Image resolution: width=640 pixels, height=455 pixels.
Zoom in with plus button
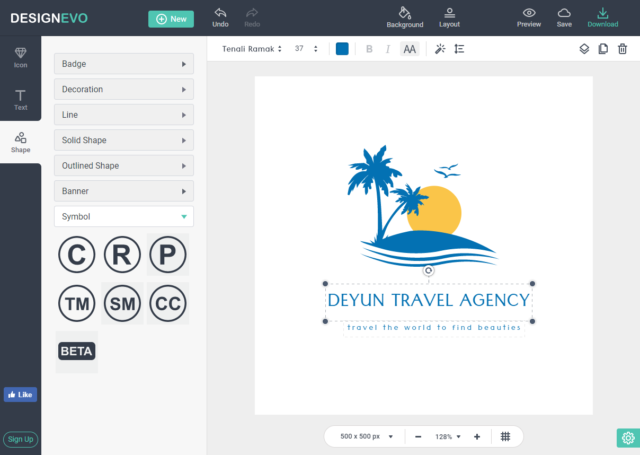pyautogui.click(x=477, y=437)
